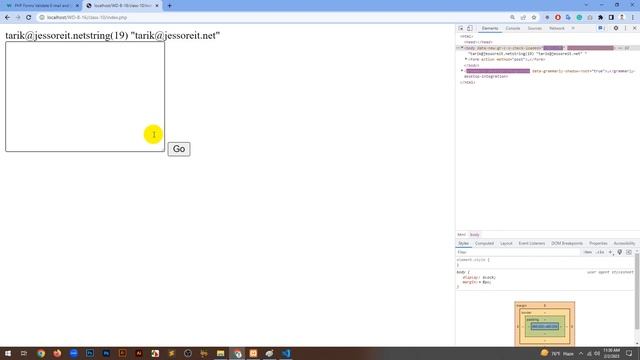Image resolution: width=640 pixels, height=360 pixels.
Task: Close the localhost index.php browser tab
Action: (157, 6)
